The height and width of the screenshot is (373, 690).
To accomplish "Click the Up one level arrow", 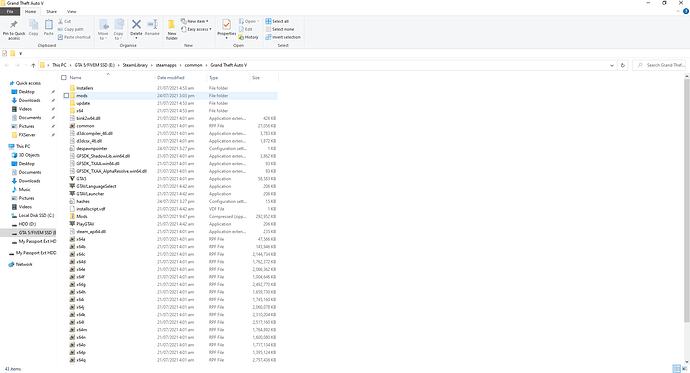I will [x=33, y=65].
